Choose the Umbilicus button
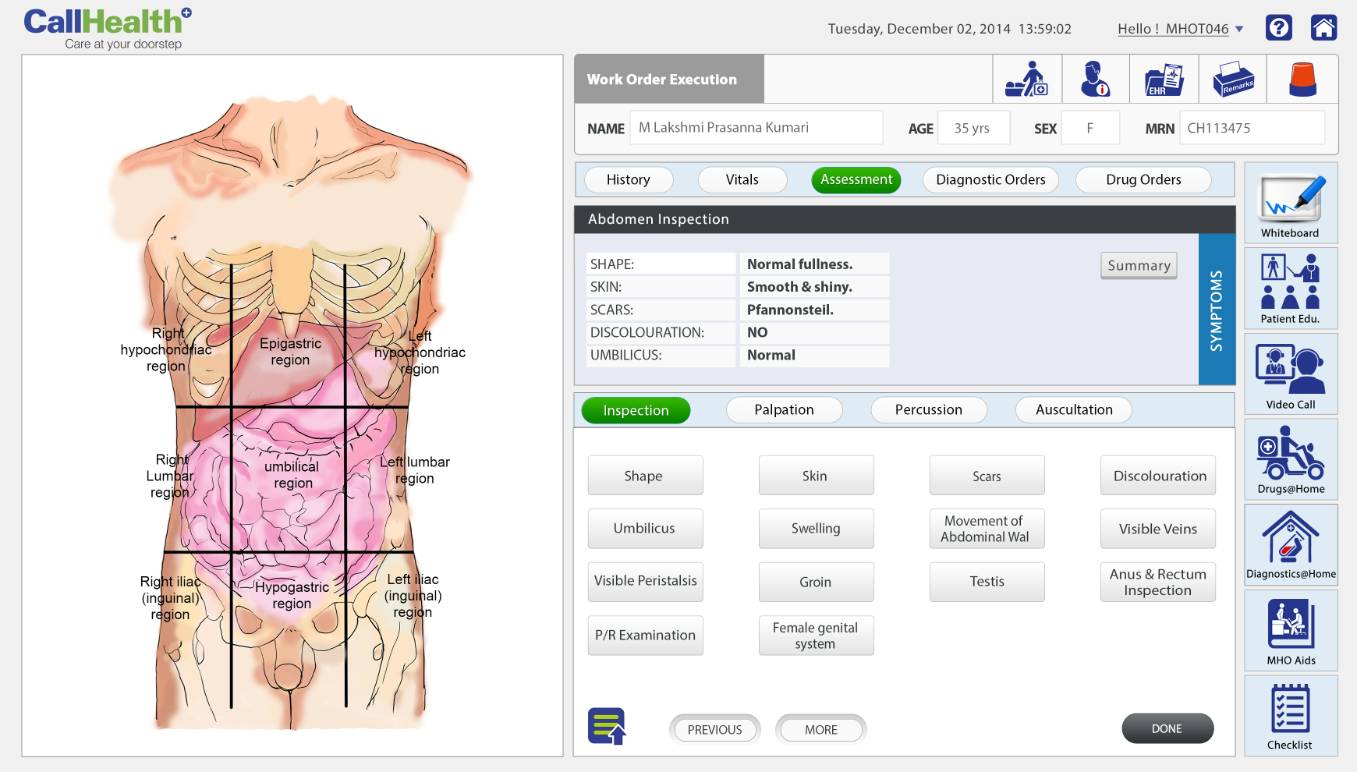 [x=645, y=528]
